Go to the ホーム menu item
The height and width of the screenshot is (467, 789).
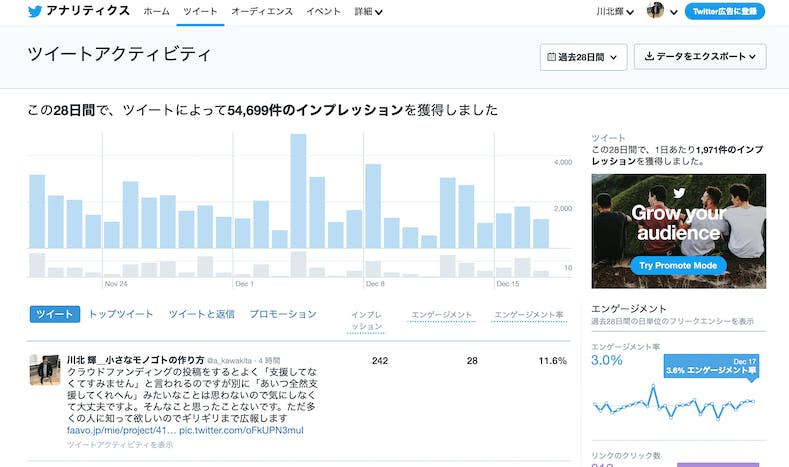[156, 11]
